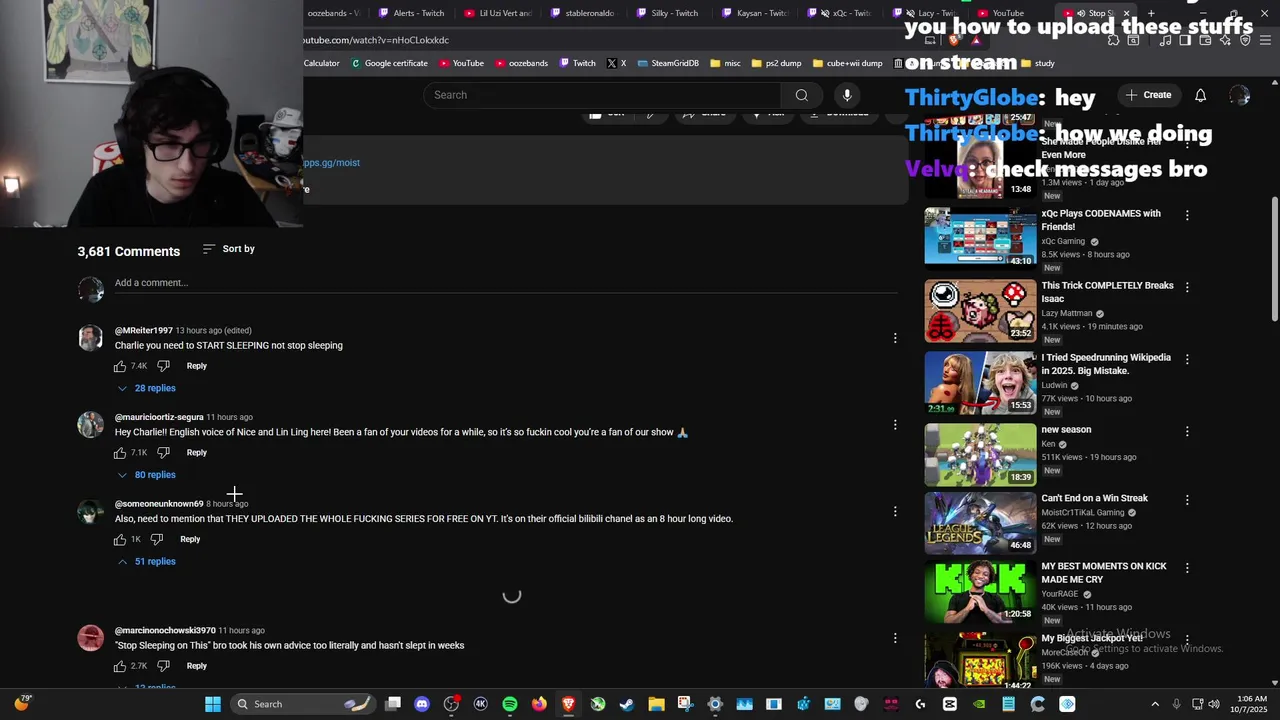The height and width of the screenshot is (720, 1280).
Task: Collapse the 51 replies thread
Action: (146, 561)
